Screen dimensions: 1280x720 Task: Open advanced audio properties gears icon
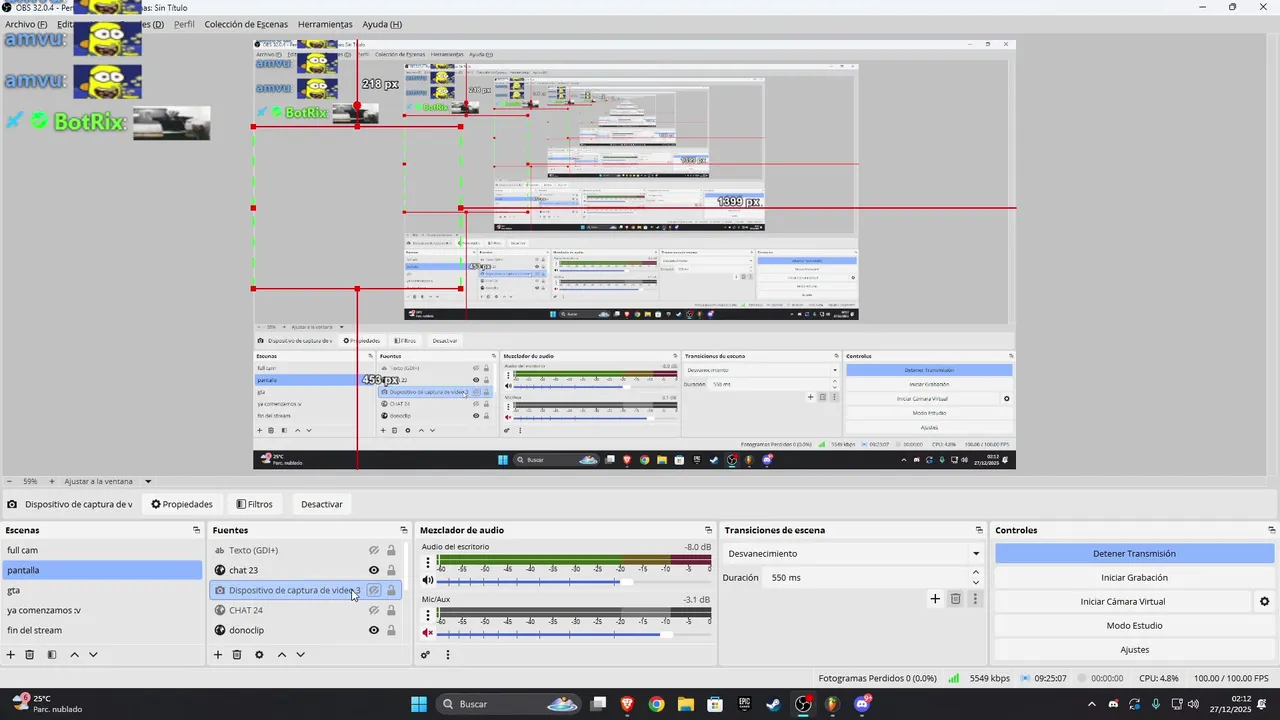tap(425, 655)
